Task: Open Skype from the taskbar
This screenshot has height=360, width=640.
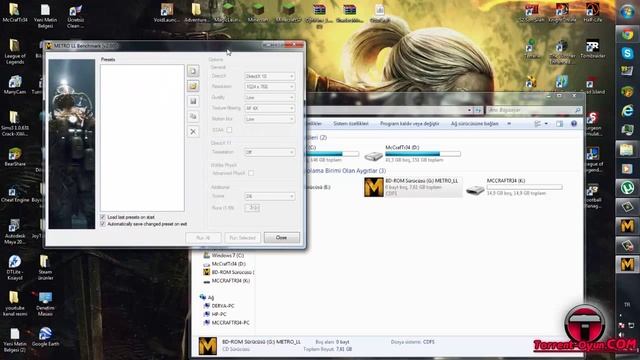Action: tap(627, 53)
